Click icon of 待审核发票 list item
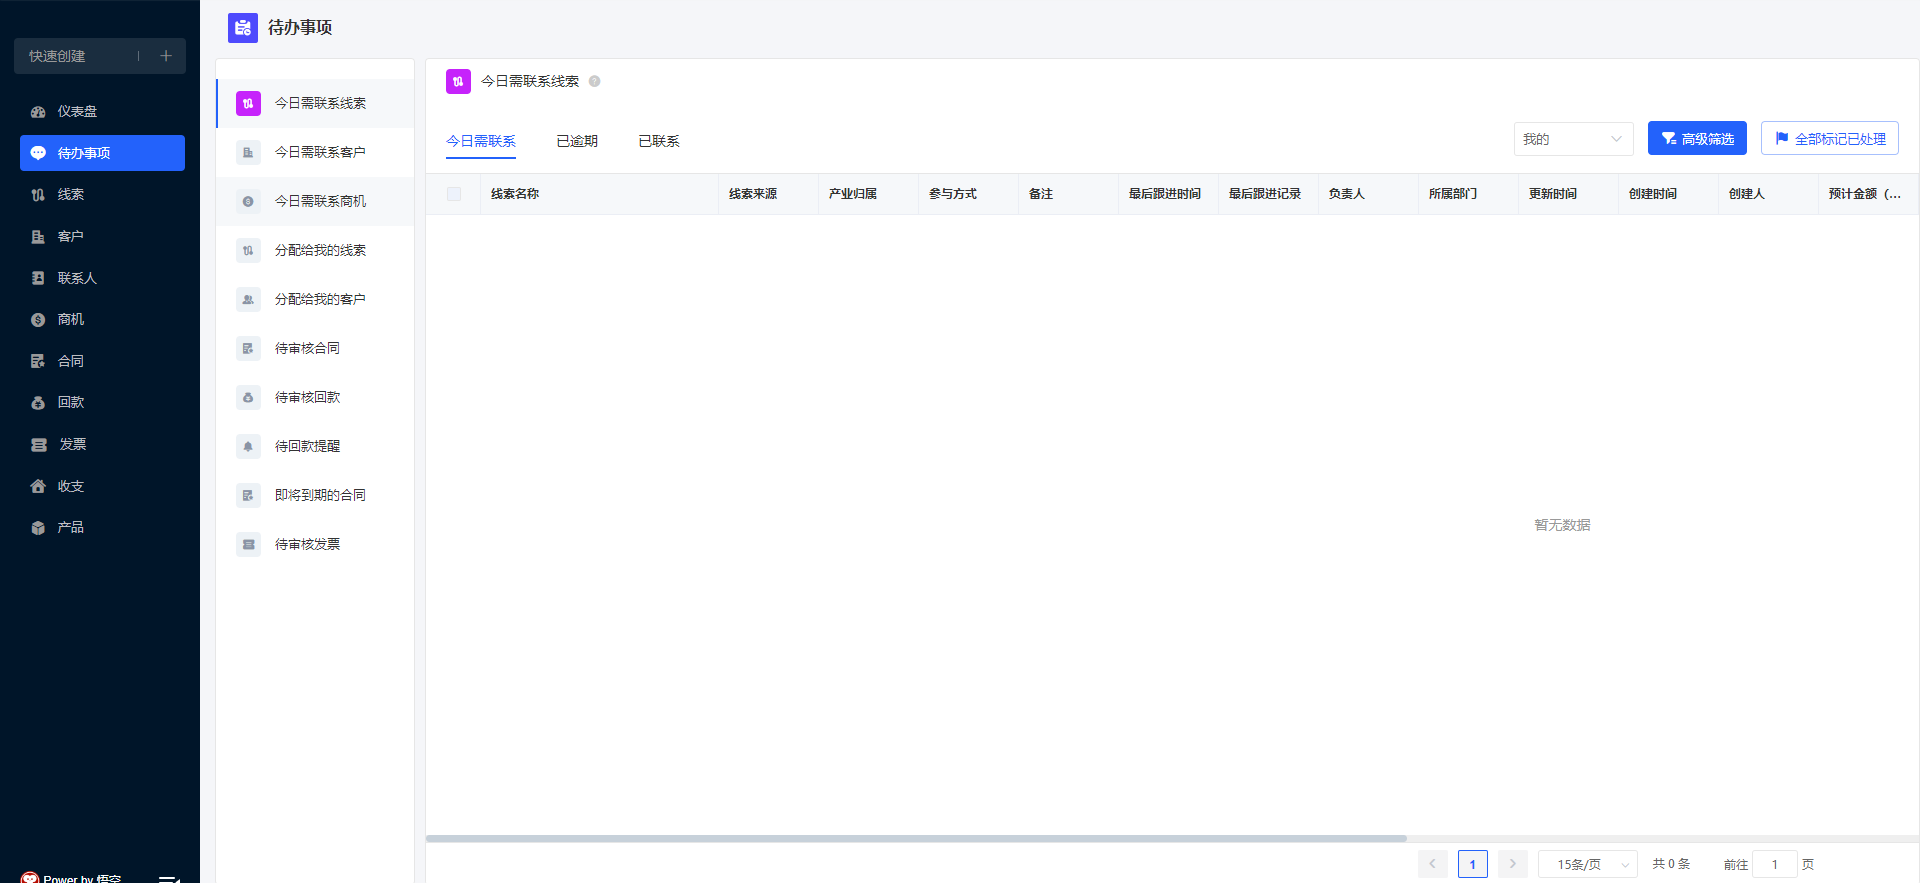Image resolution: width=1920 pixels, height=883 pixels. coord(248,544)
